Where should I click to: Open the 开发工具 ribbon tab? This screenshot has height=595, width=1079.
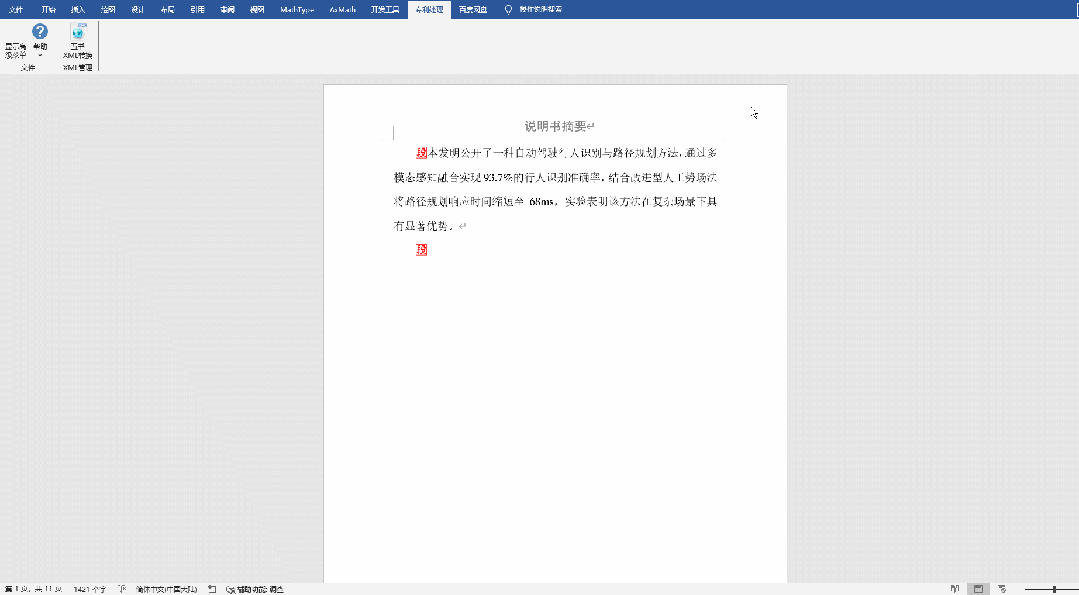(x=386, y=8)
